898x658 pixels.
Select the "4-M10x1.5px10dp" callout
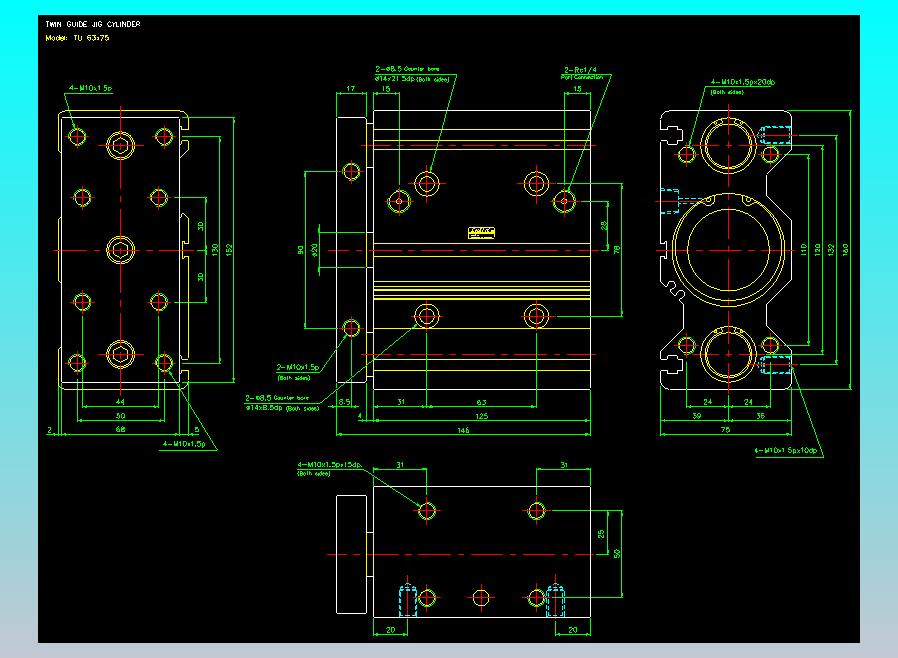coord(786,450)
